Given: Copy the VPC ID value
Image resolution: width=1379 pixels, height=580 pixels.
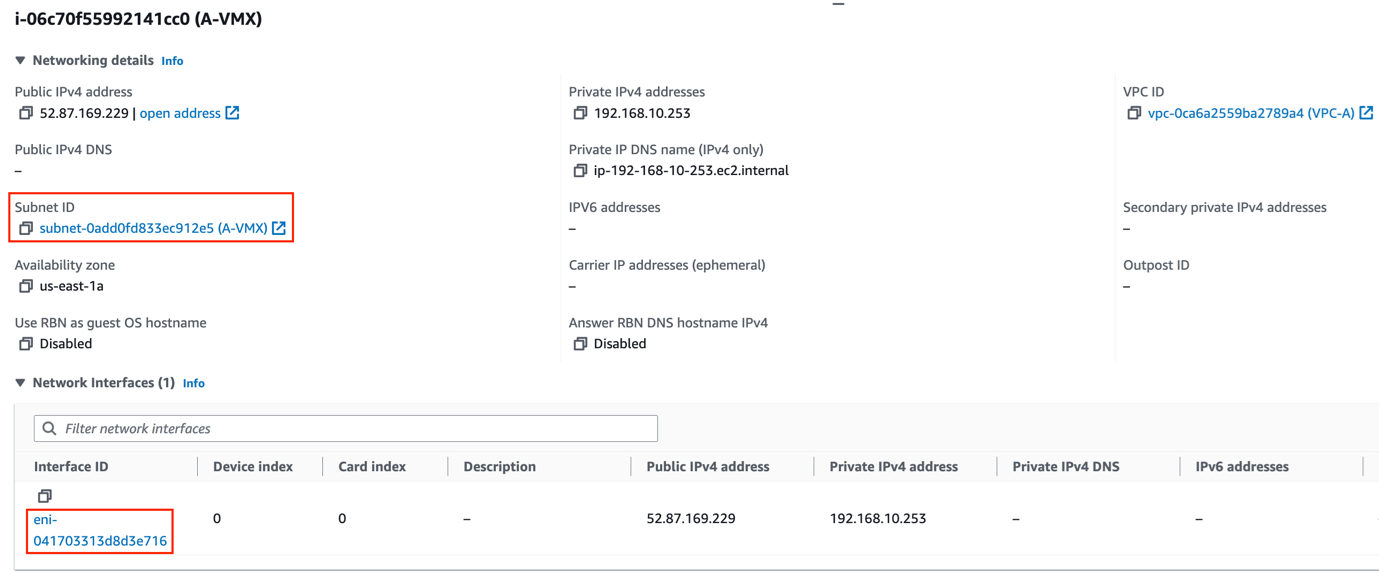Looking at the screenshot, I should [x=1134, y=114].
